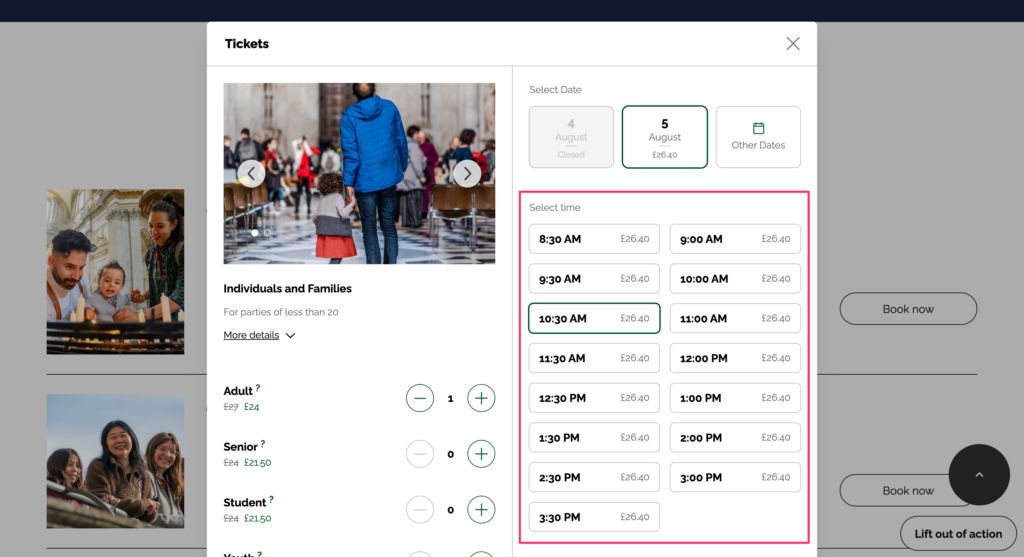Choose the 11:00 AM time slot
Screen dimensions: 1024x557
pyautogui.click(x=735, y=319)
